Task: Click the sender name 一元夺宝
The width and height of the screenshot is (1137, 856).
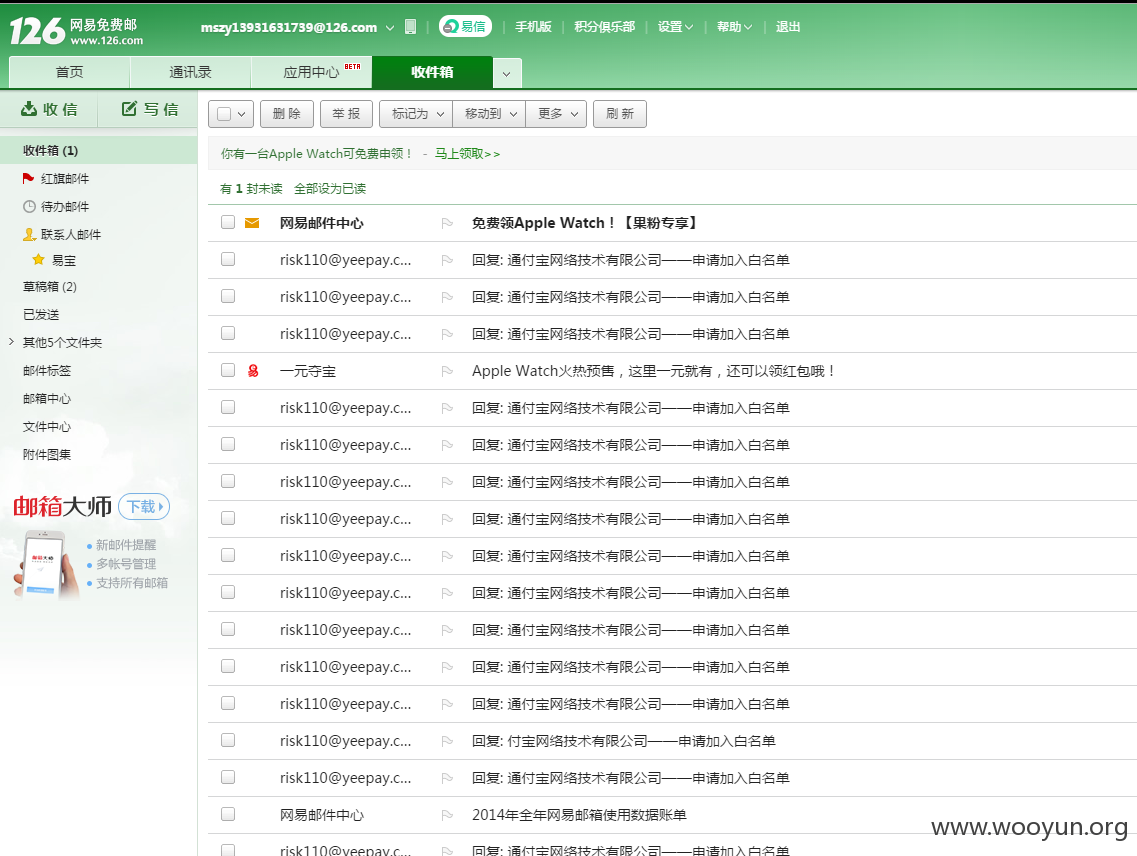Action: coord(307,371)
